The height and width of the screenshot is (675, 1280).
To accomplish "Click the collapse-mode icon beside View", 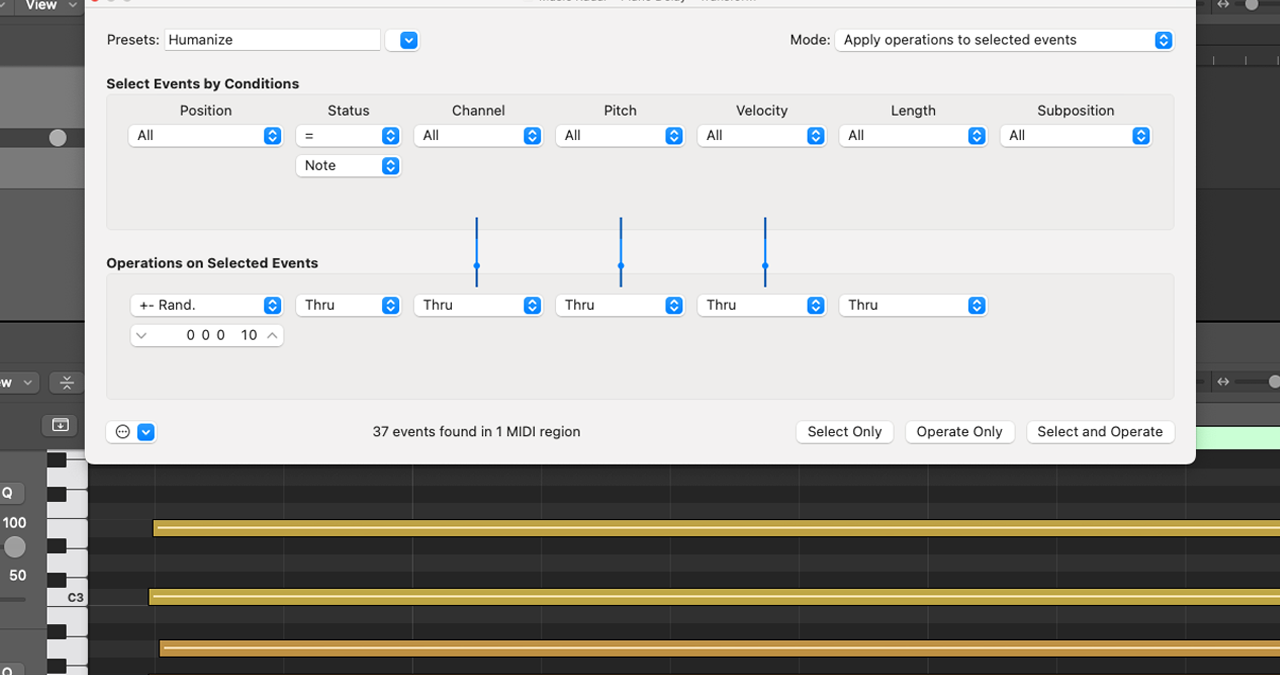I will click(66, 383).
